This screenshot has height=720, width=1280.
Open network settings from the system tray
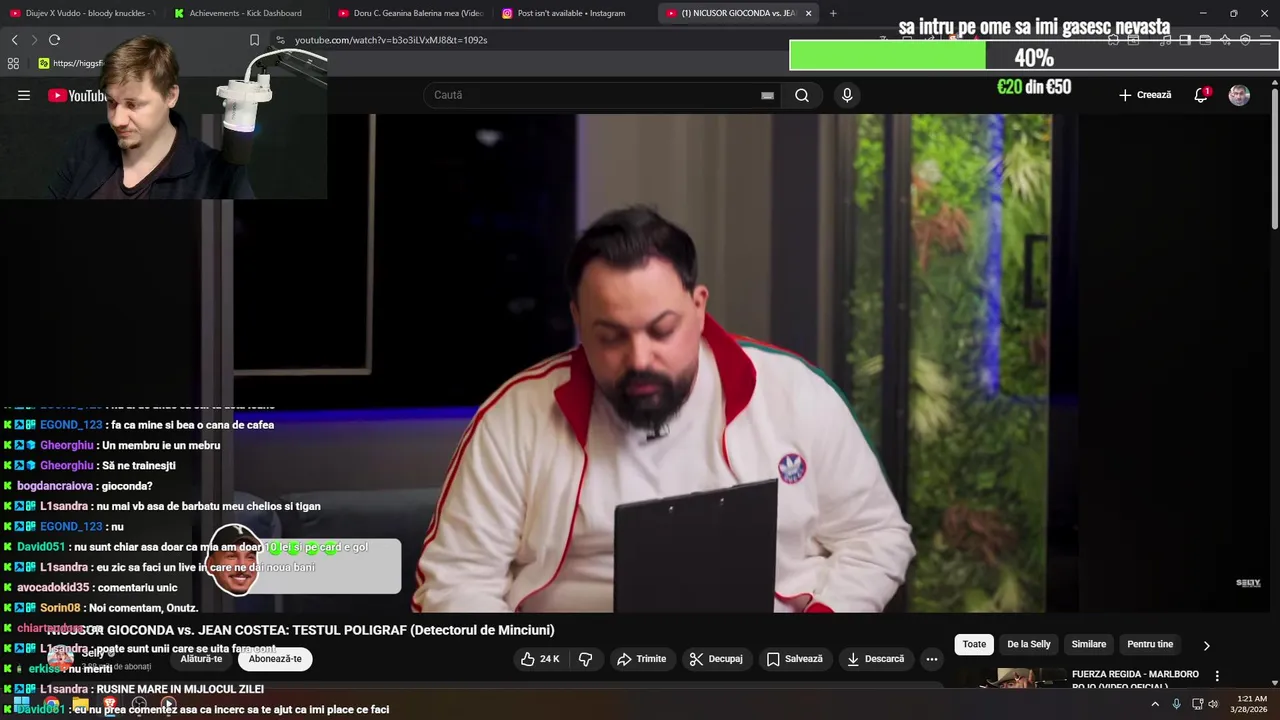coord(1197,704)
